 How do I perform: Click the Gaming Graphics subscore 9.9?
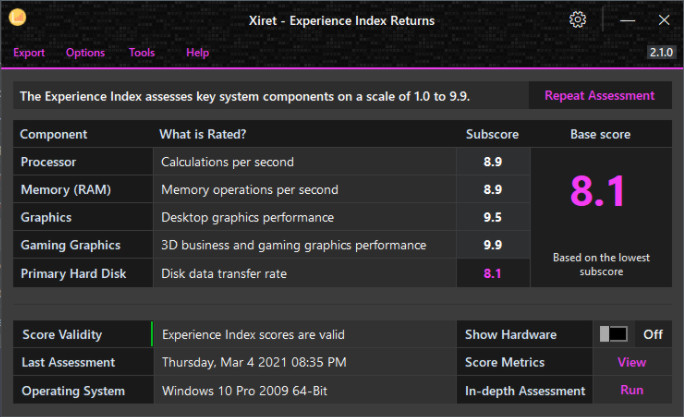click(492, 245)
